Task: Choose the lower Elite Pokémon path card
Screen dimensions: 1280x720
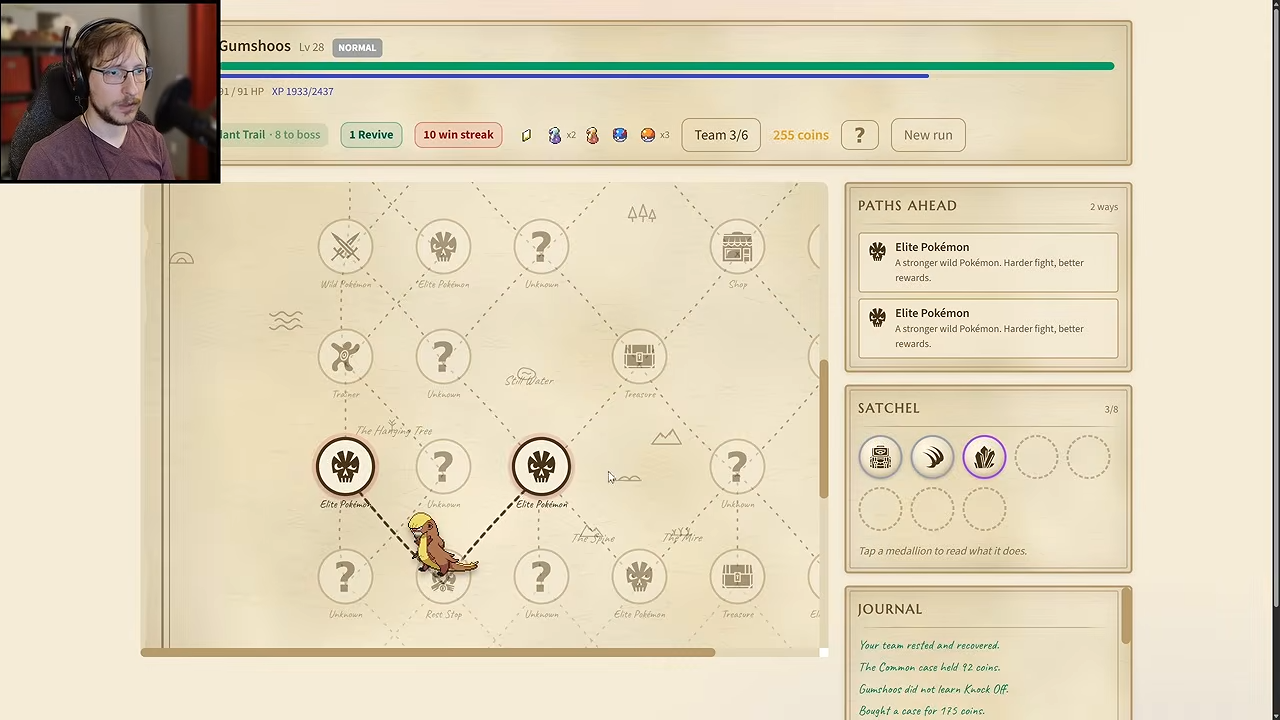Action: coord(988,328)
